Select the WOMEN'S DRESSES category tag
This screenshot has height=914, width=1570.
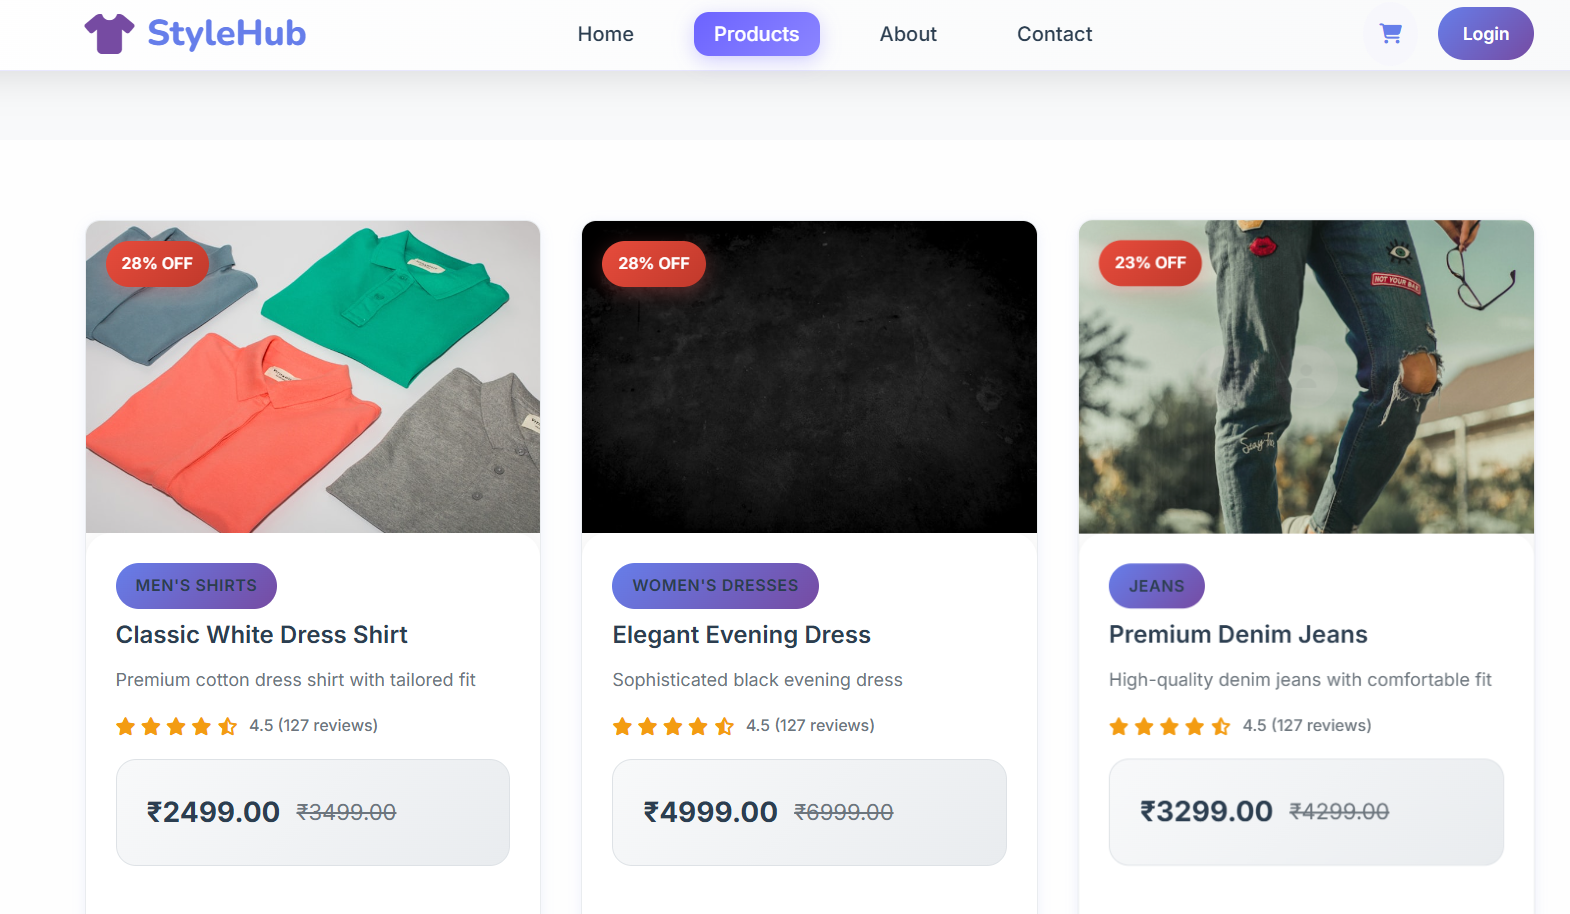tap(715, 586)
